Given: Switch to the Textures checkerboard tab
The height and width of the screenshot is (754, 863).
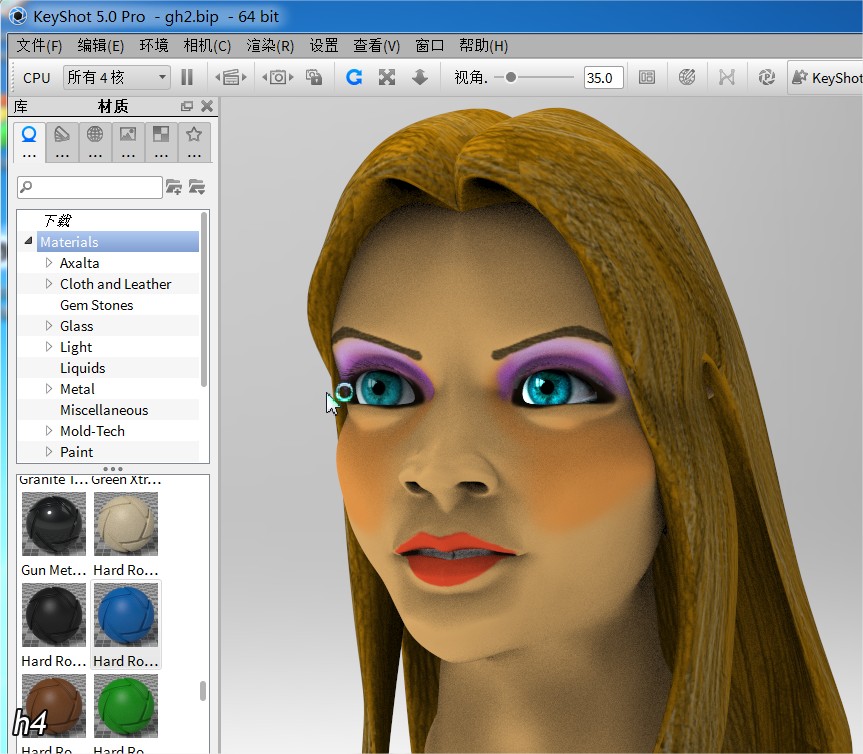Looking at the screenshot, I should [x=161, y=141].
